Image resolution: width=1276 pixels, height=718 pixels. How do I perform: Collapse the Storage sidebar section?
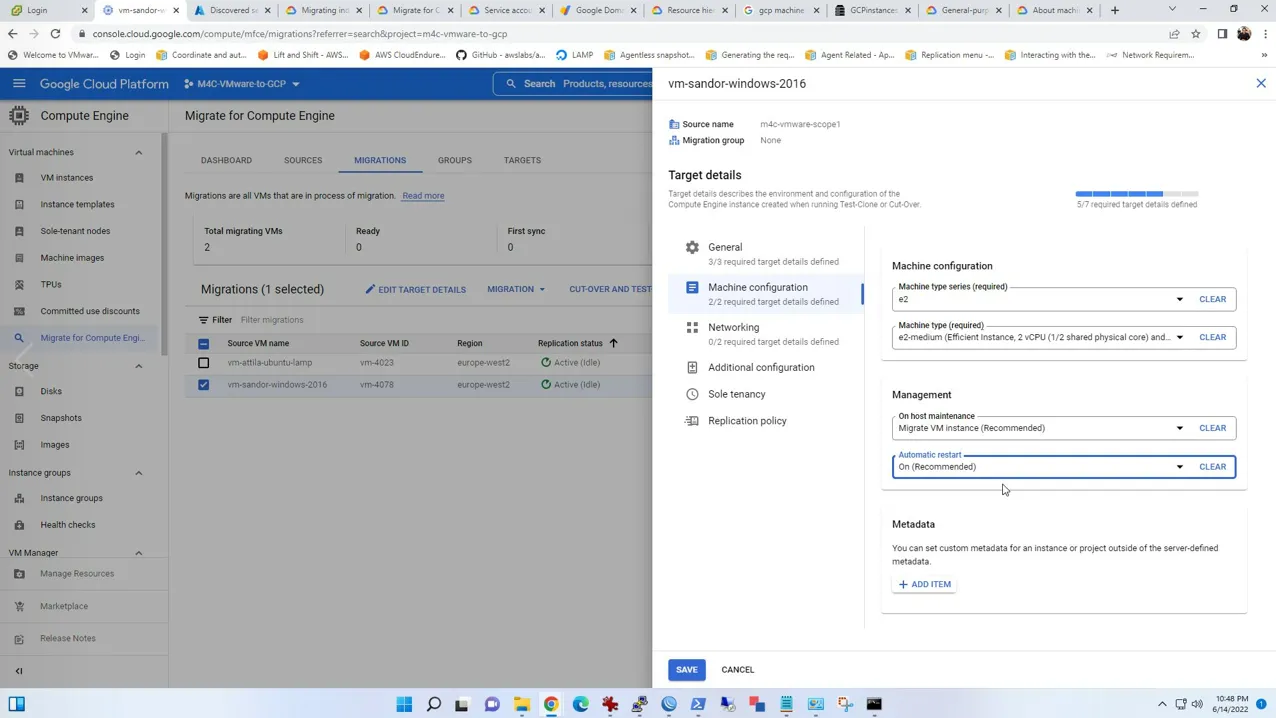coord(139,366)
